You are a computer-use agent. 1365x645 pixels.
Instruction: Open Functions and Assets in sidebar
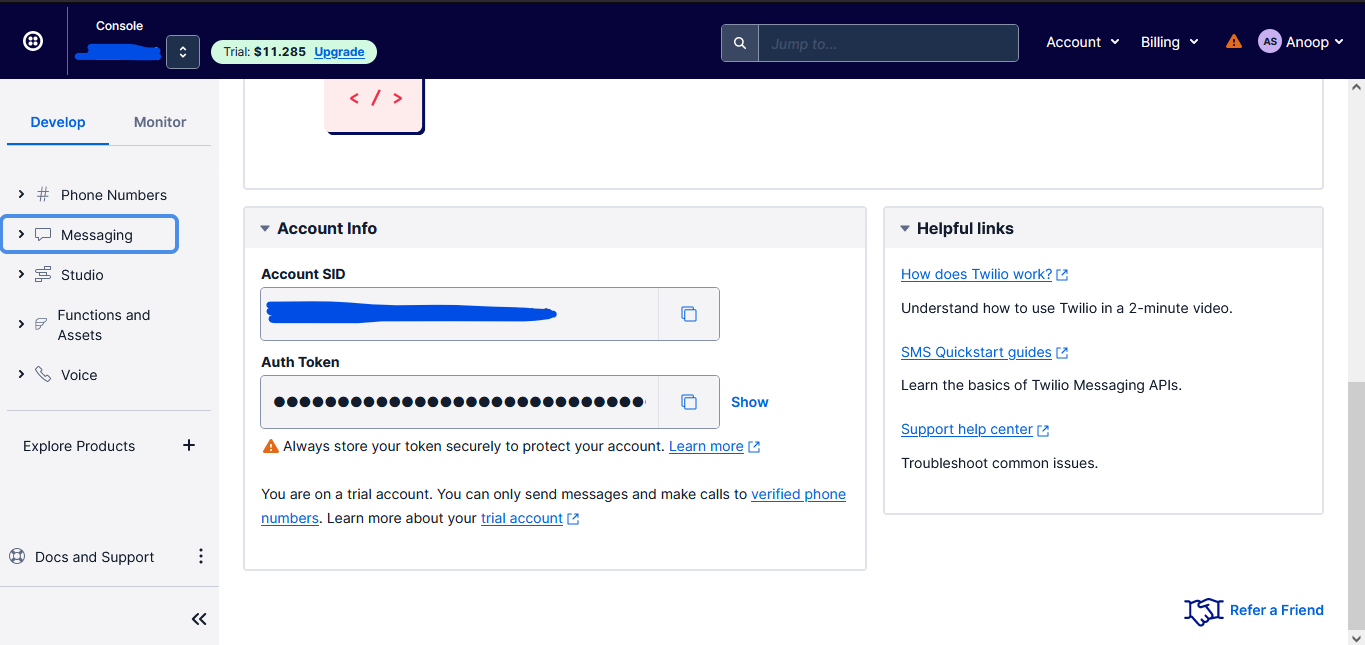tap(104, 325)
